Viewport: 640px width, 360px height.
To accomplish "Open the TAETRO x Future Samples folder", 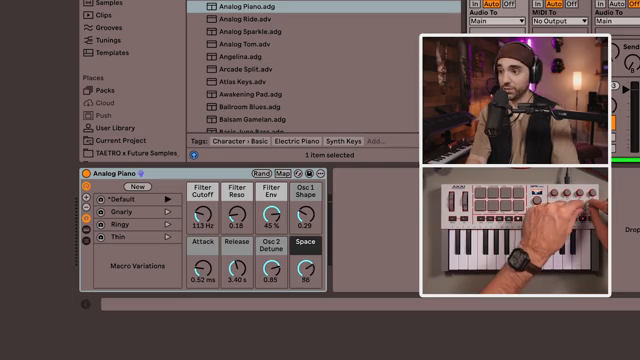I will click(136, 153).
